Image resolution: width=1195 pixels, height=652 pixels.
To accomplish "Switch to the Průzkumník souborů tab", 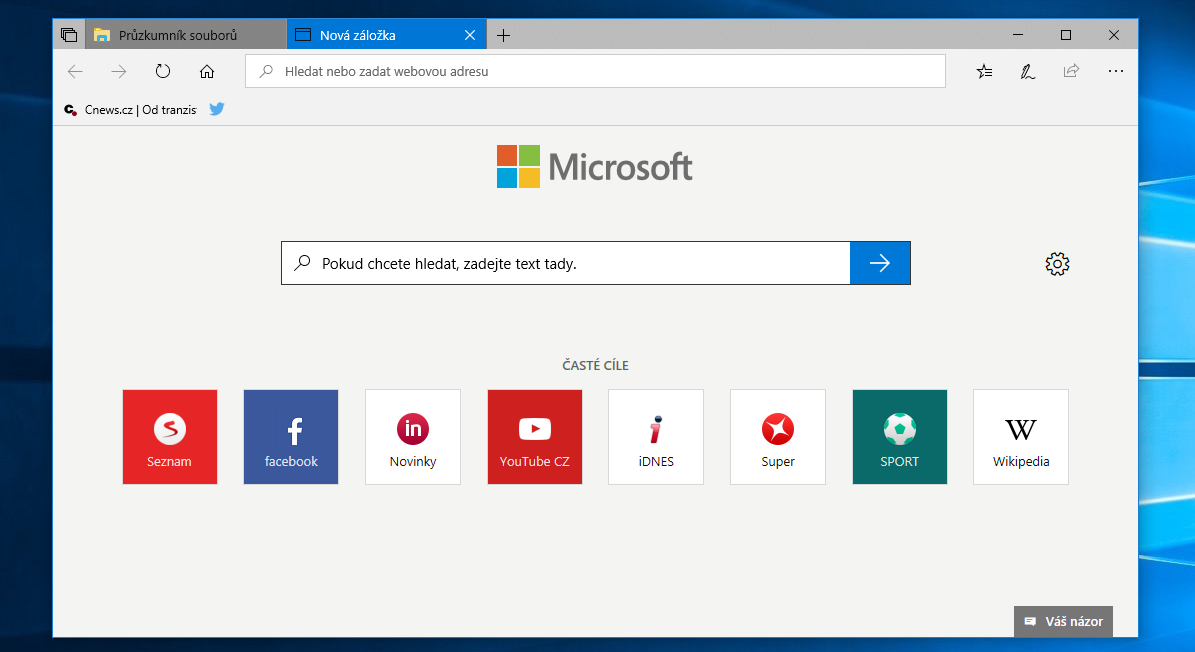I will (177, 35).
